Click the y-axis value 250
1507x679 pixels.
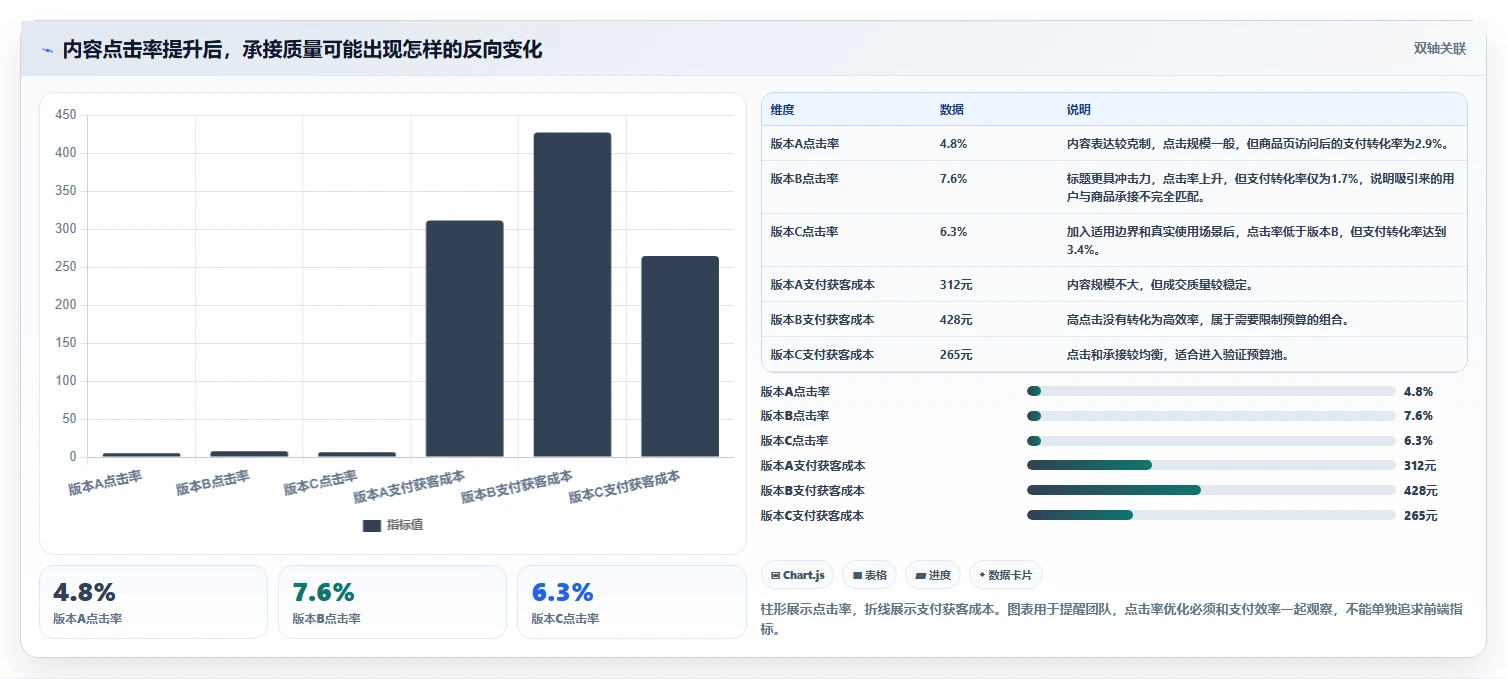(66, 267)
